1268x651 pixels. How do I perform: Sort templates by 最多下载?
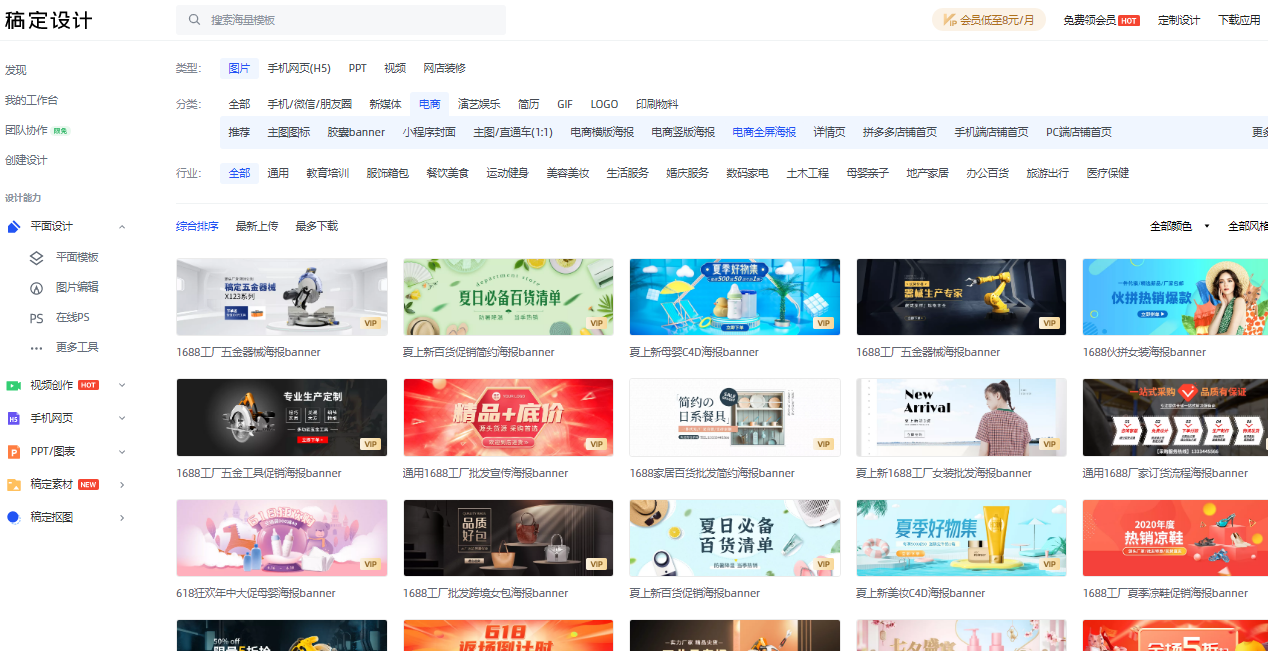pos(317,227)
